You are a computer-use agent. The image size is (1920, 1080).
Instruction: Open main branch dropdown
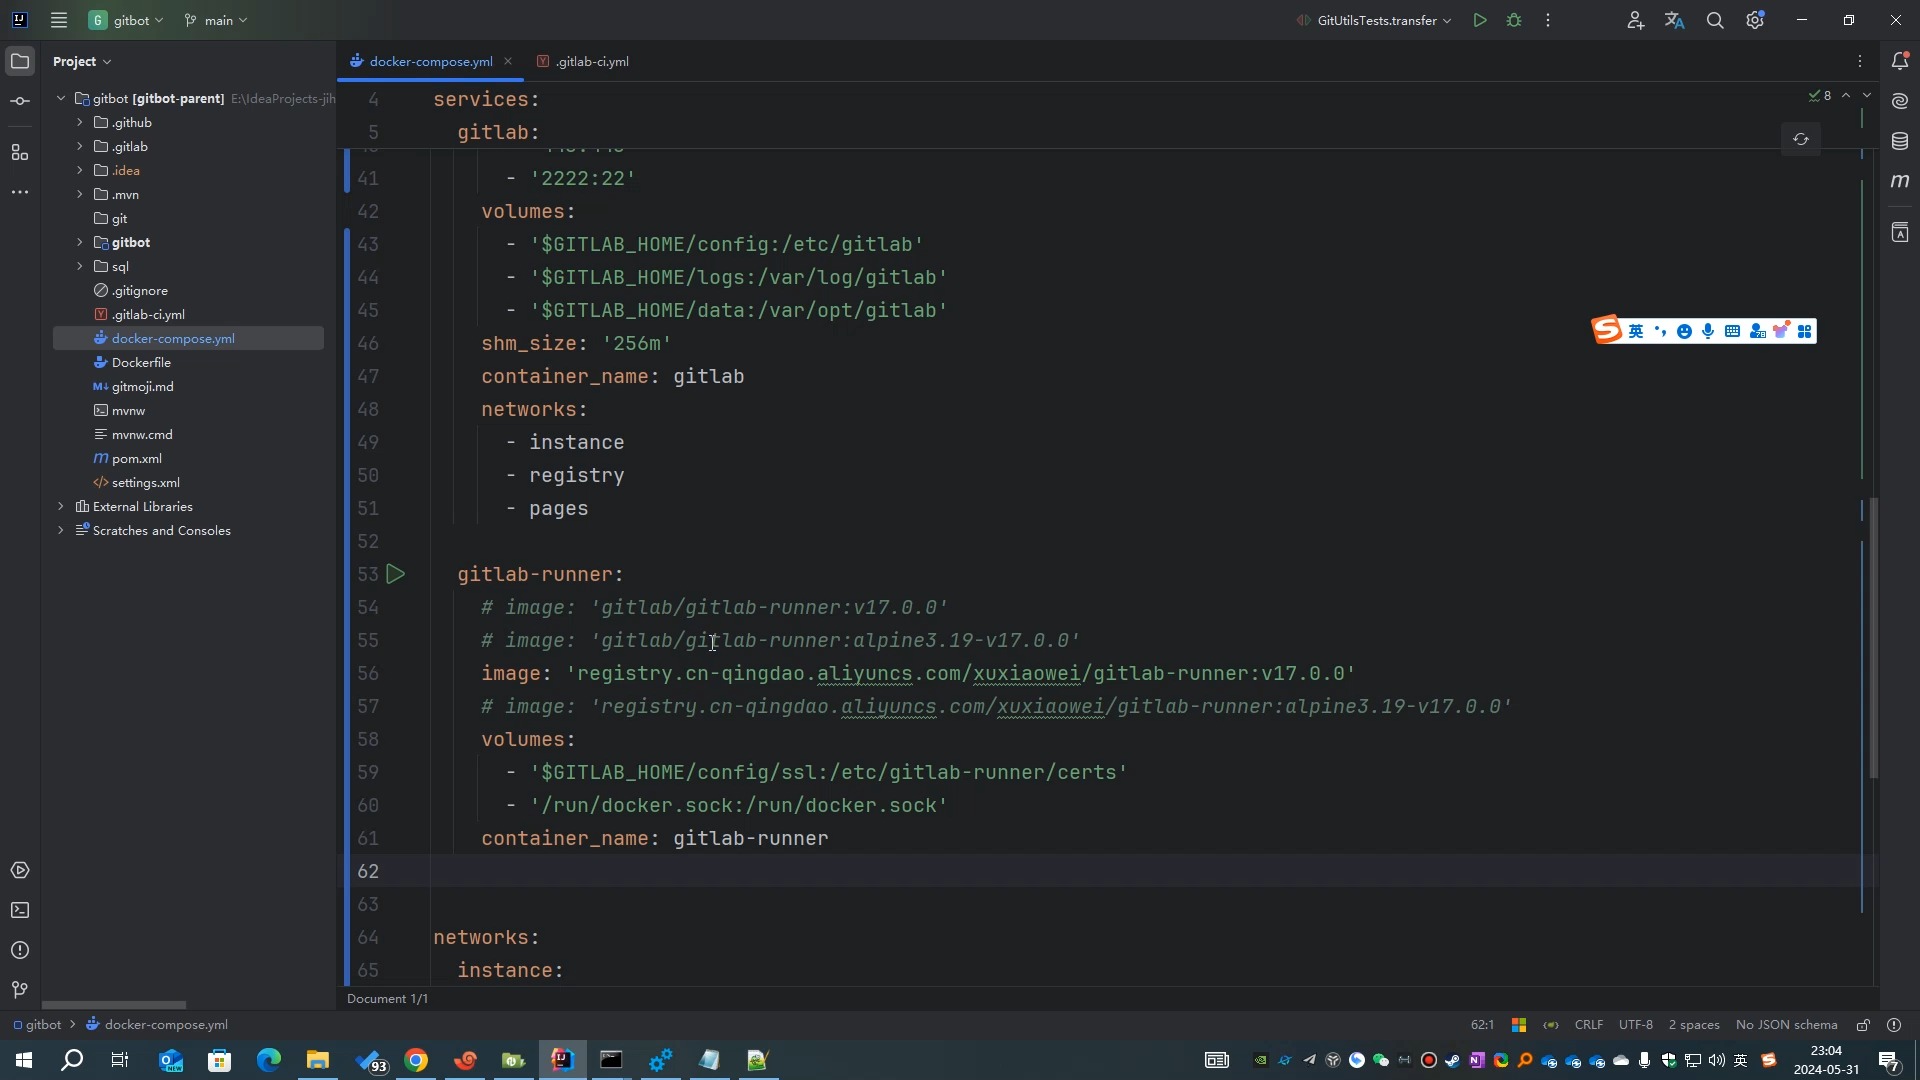point(216,20)
